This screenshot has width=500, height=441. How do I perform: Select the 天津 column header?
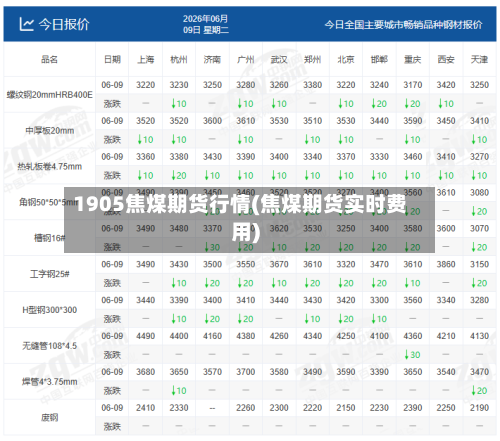pyautogui.click(x=479, y=60)
